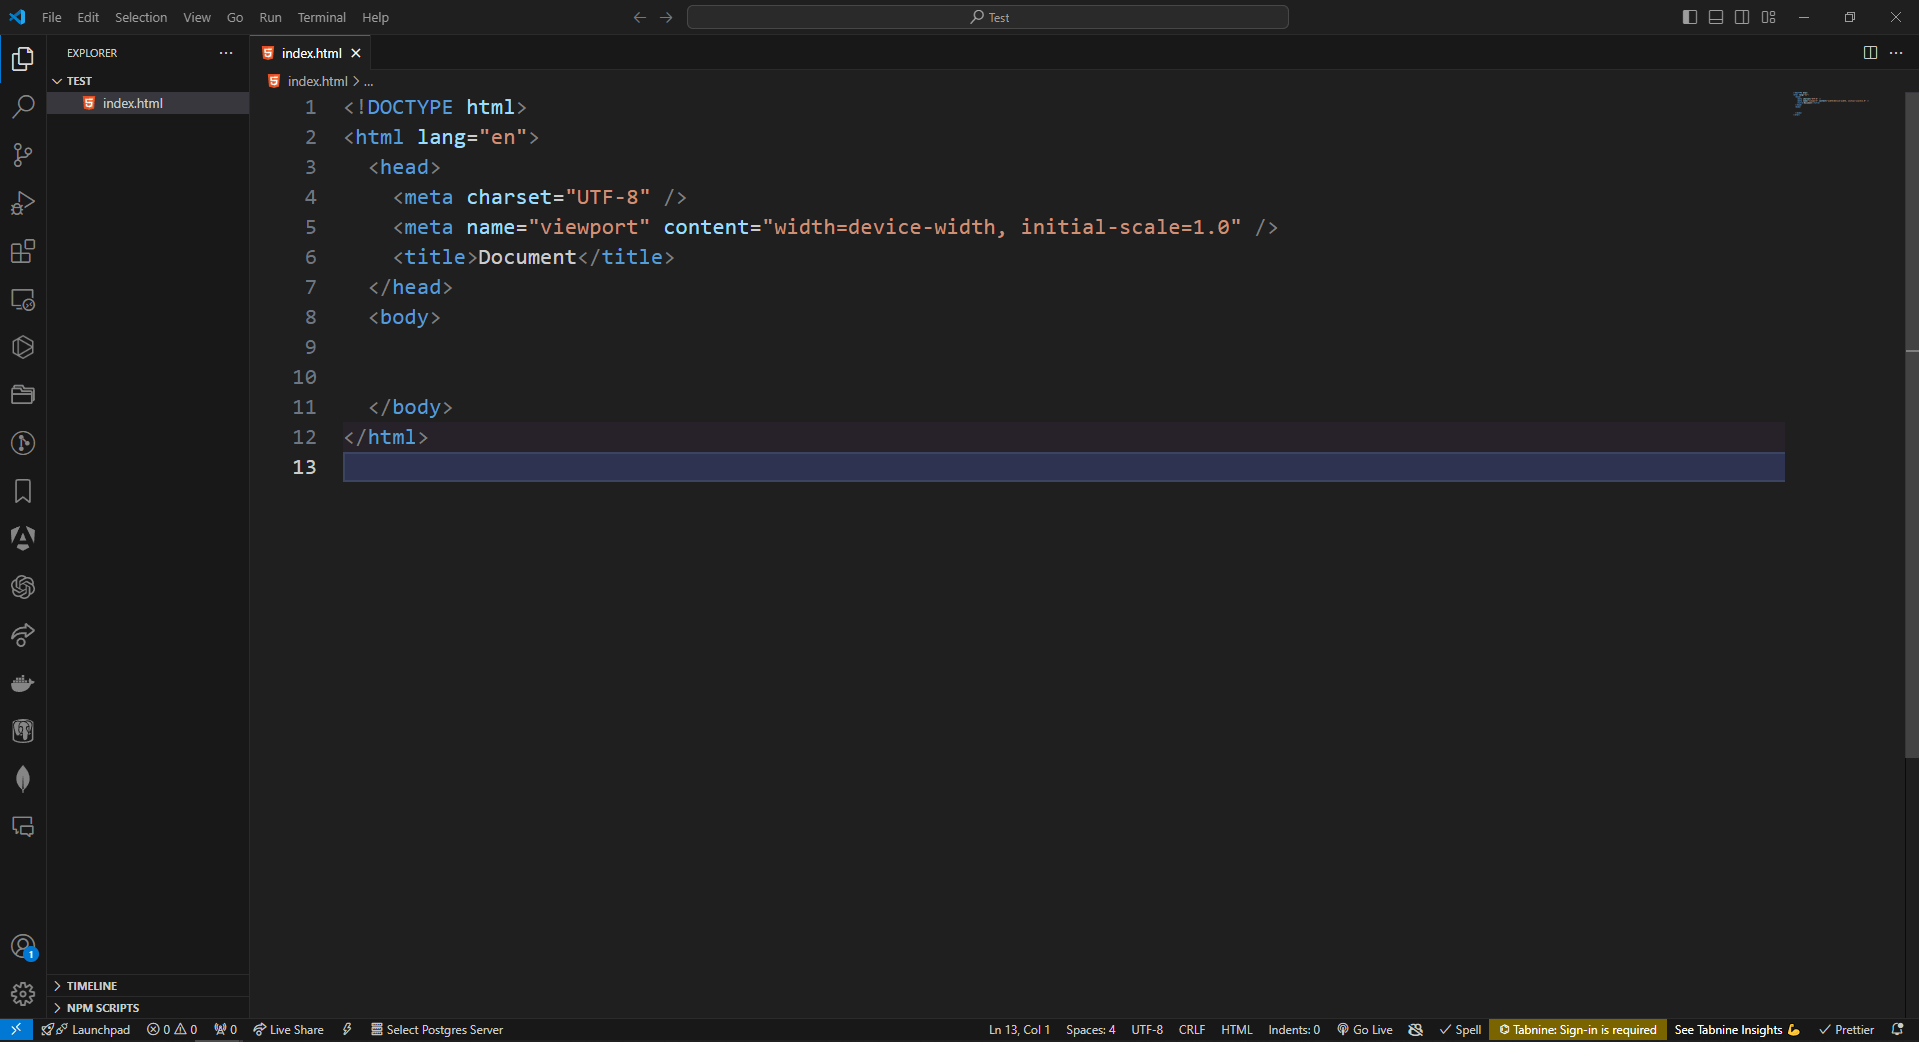Viewport: 1919px width, 1042px height.
Task: Focus the Test command center search box
Action: click(x=988, y=17)
